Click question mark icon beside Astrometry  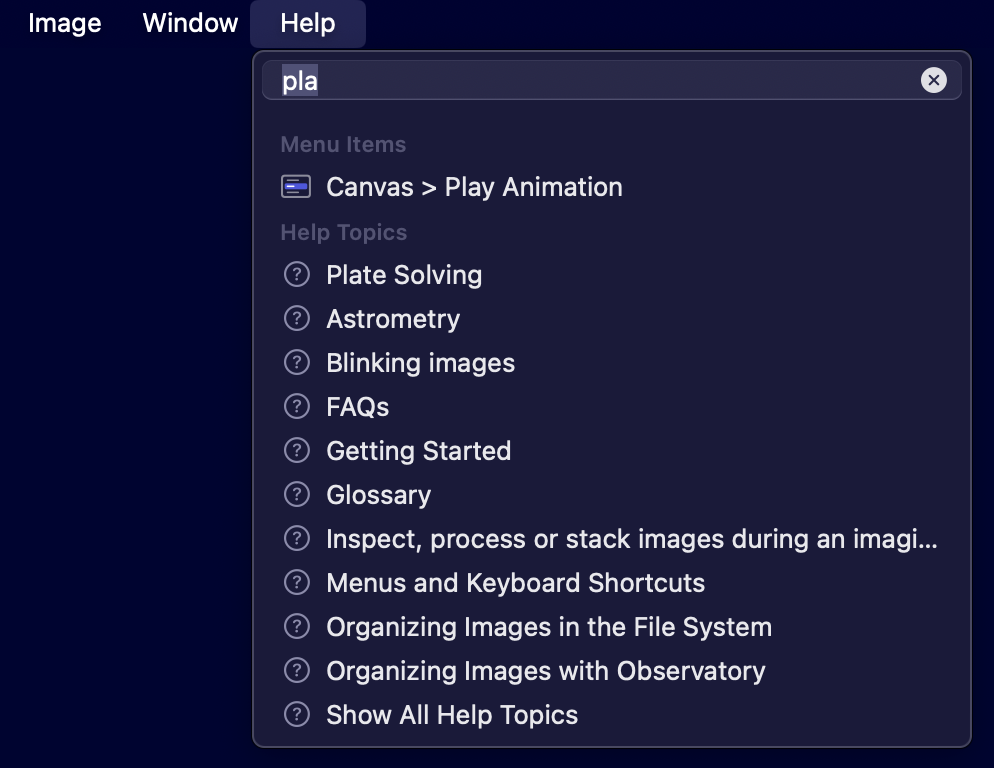click(x=297, y=318)
